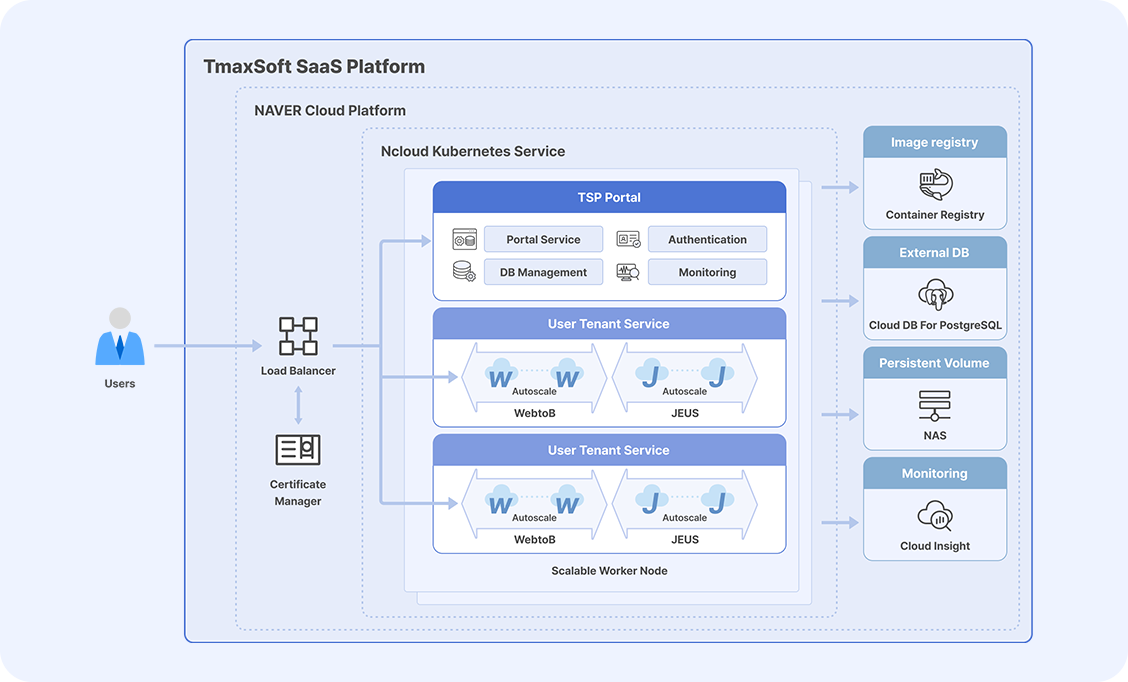The height and width of the screenshot is (682, 1128).
Task: Click the Container Registry icon
Action: pos(935,185)
